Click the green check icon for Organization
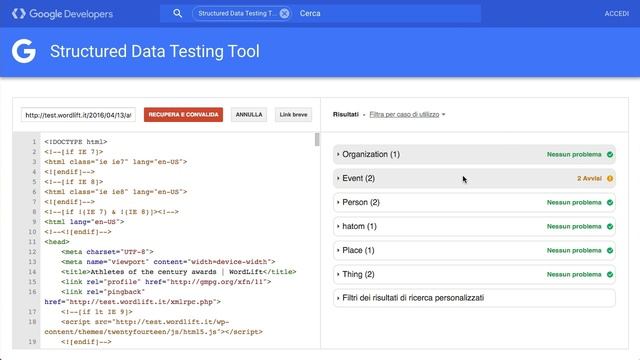Screen dimensions: 640x360 (x=610, y=154)
